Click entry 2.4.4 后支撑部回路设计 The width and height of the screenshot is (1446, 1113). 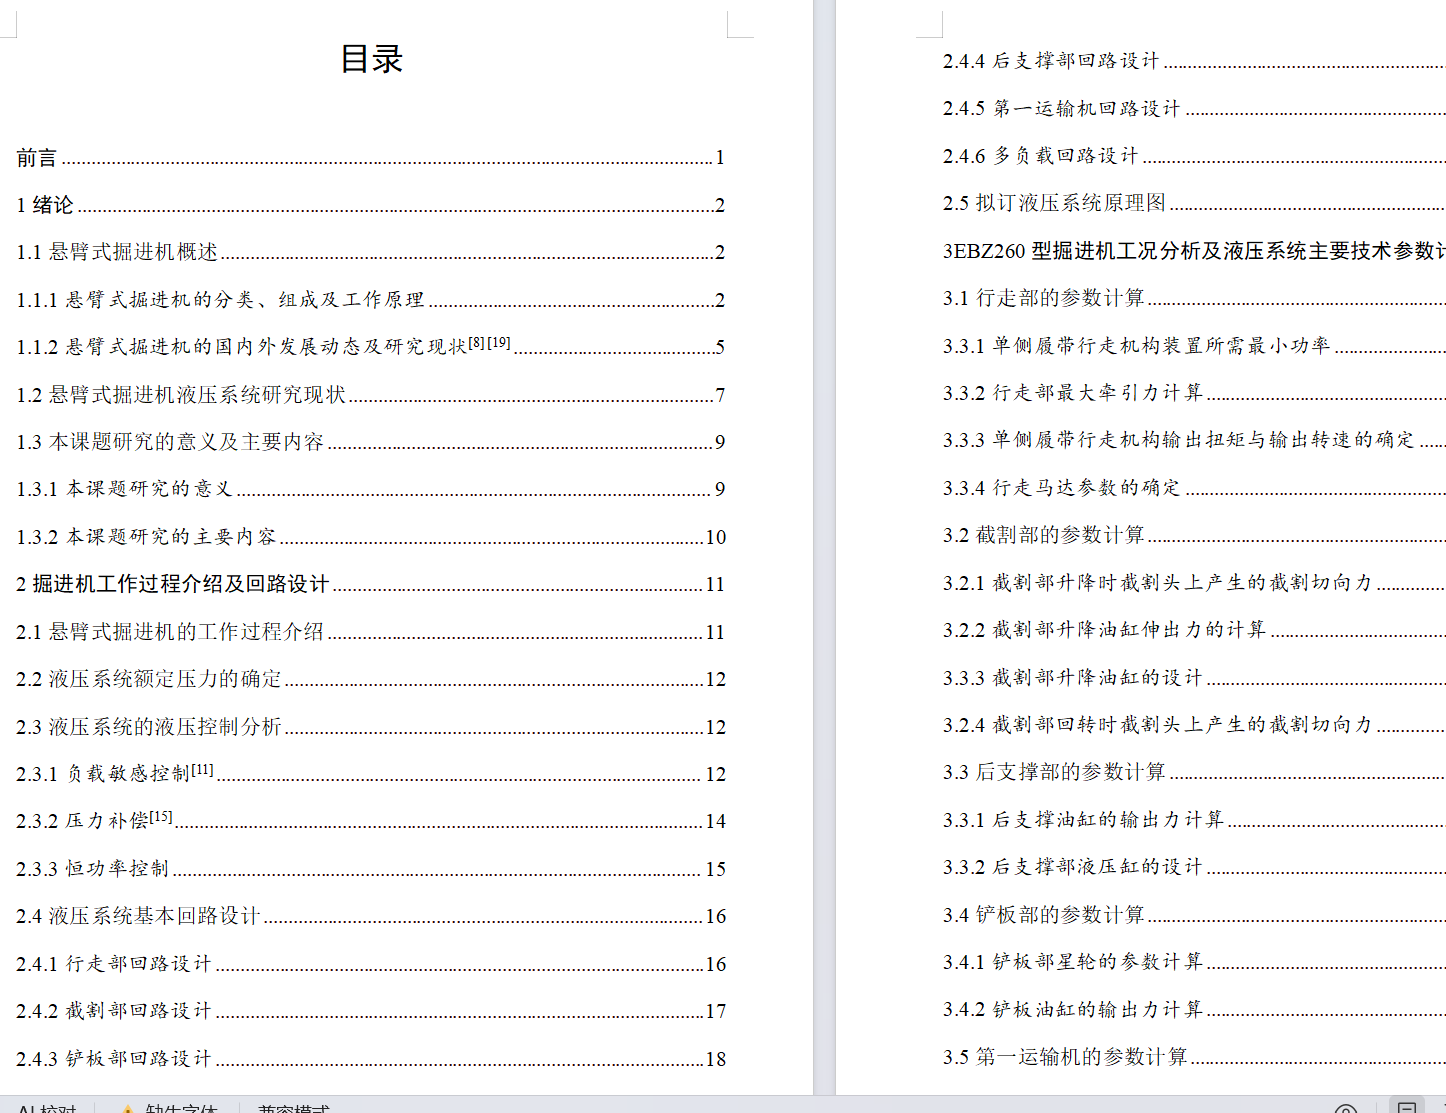1194,61
